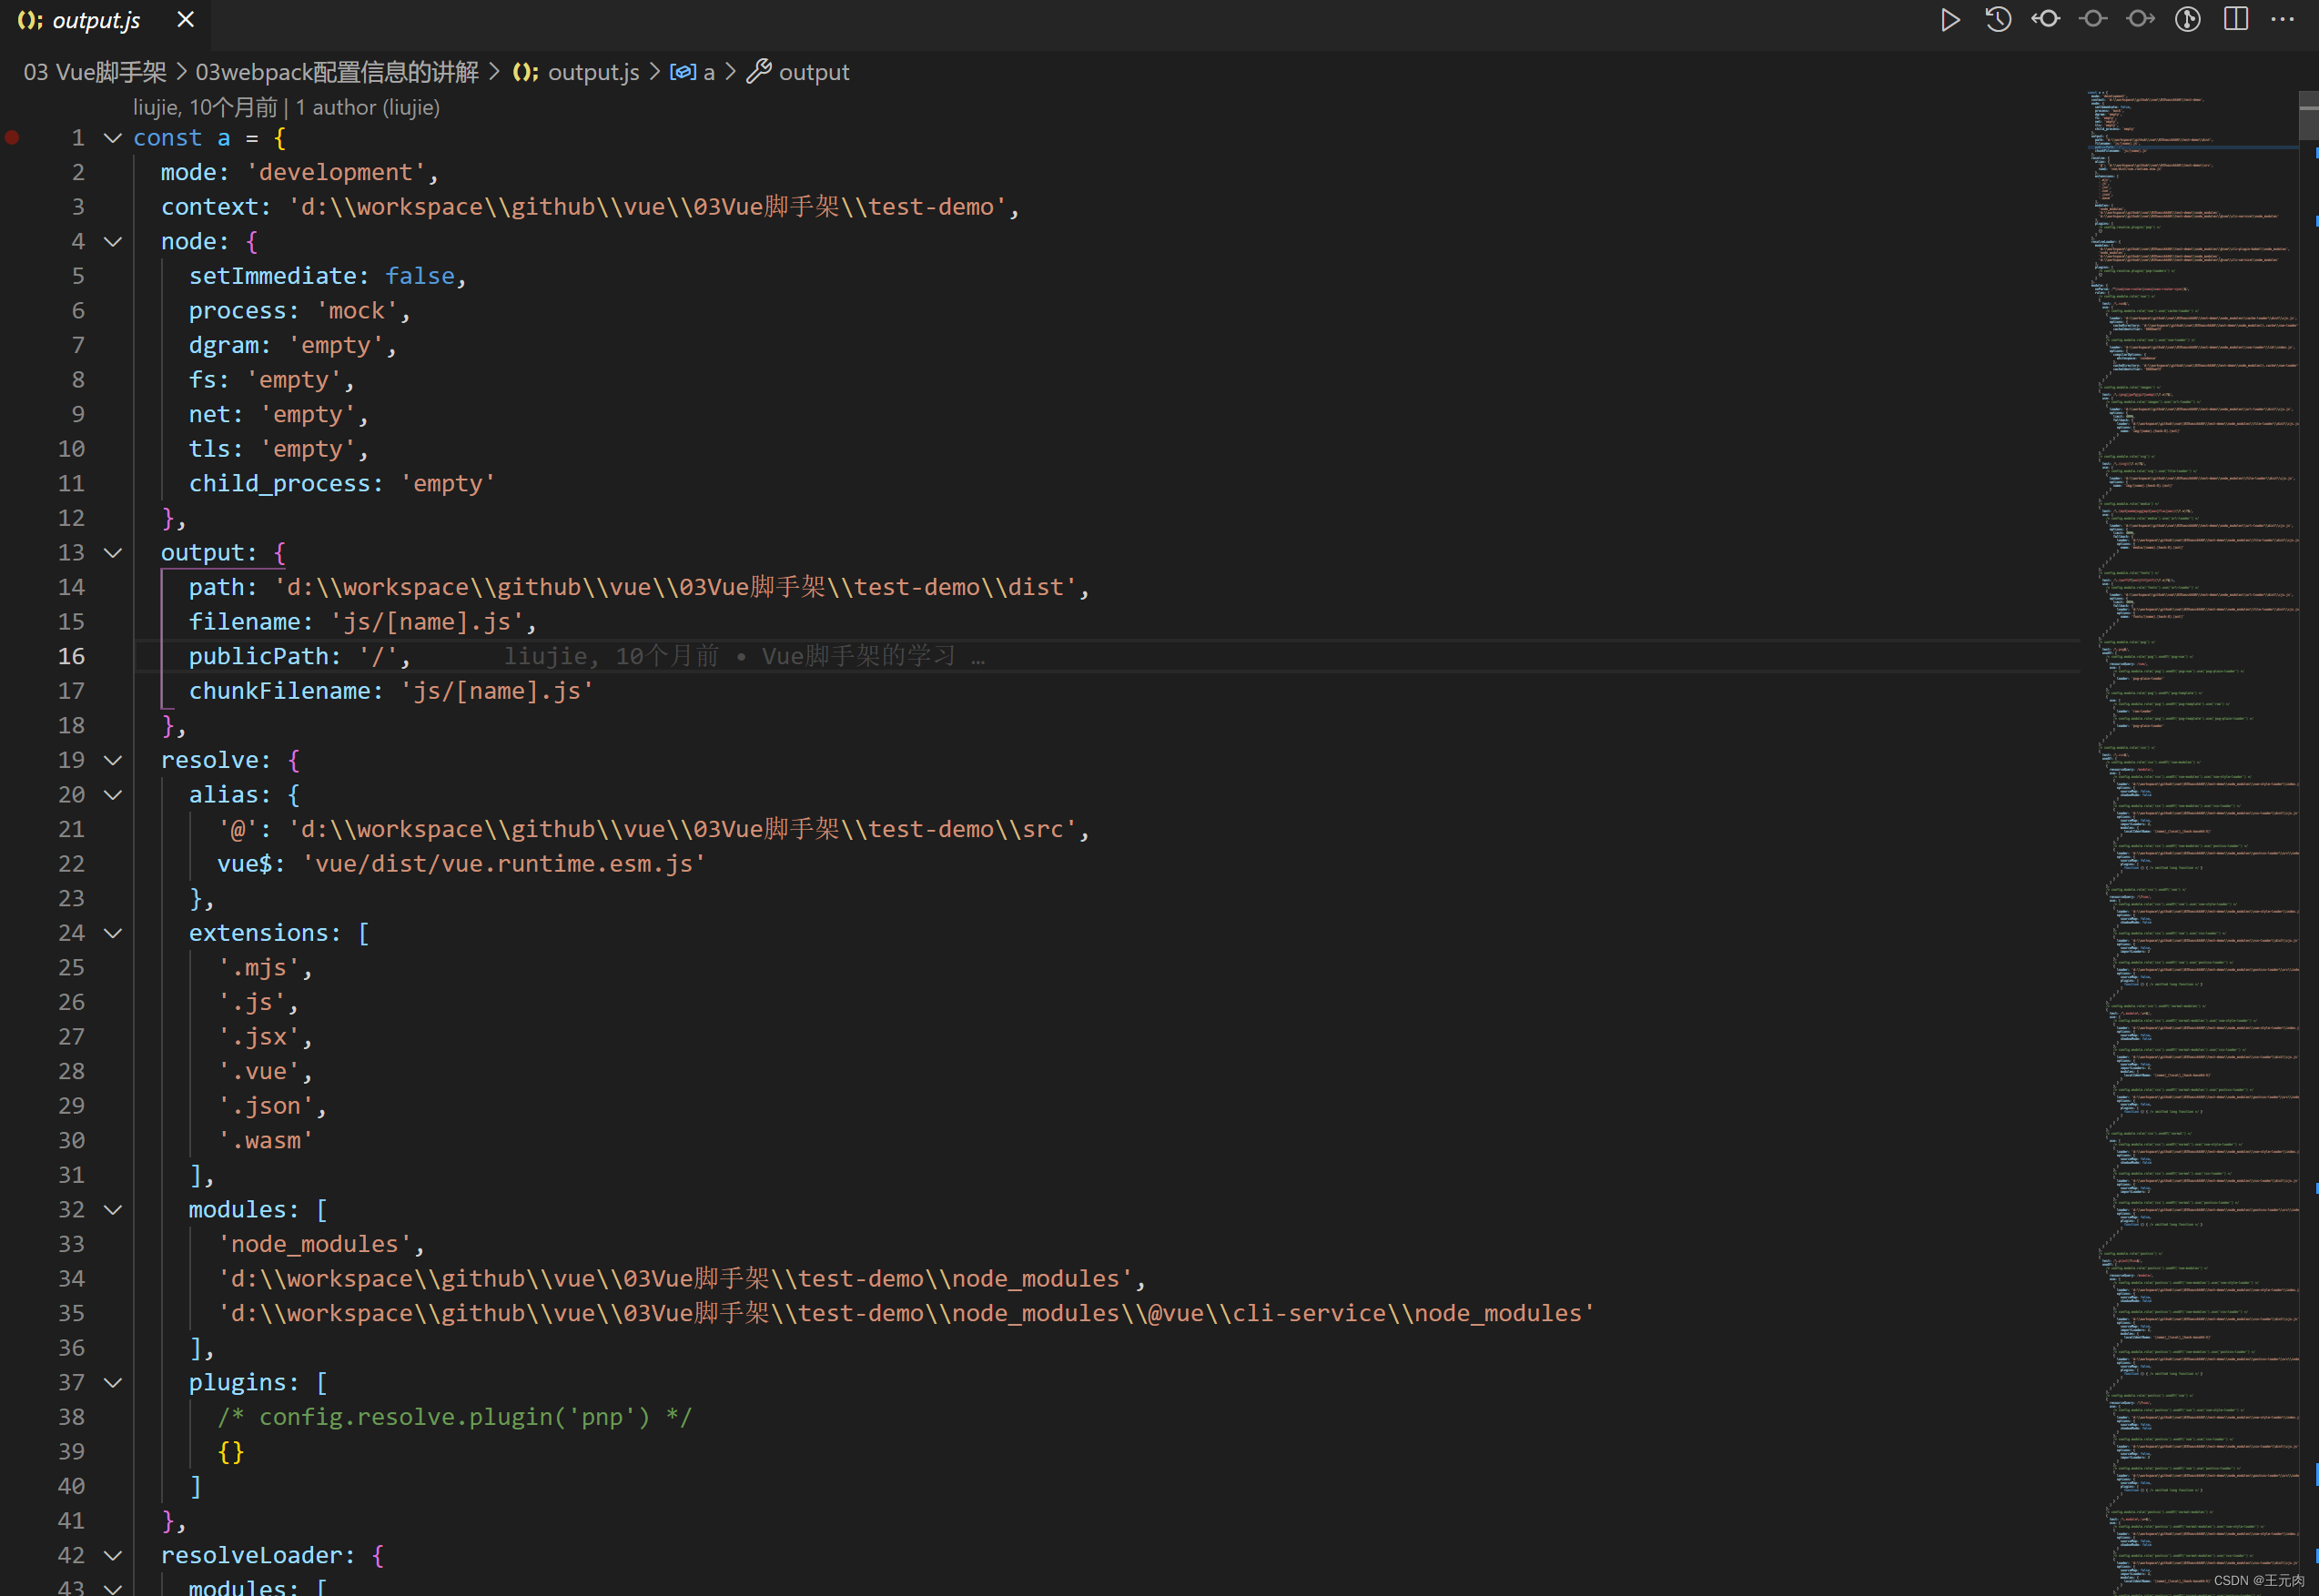
Task: Click the variable symbol icon before 'a' breadcrumb
Action: click(683, 72)
